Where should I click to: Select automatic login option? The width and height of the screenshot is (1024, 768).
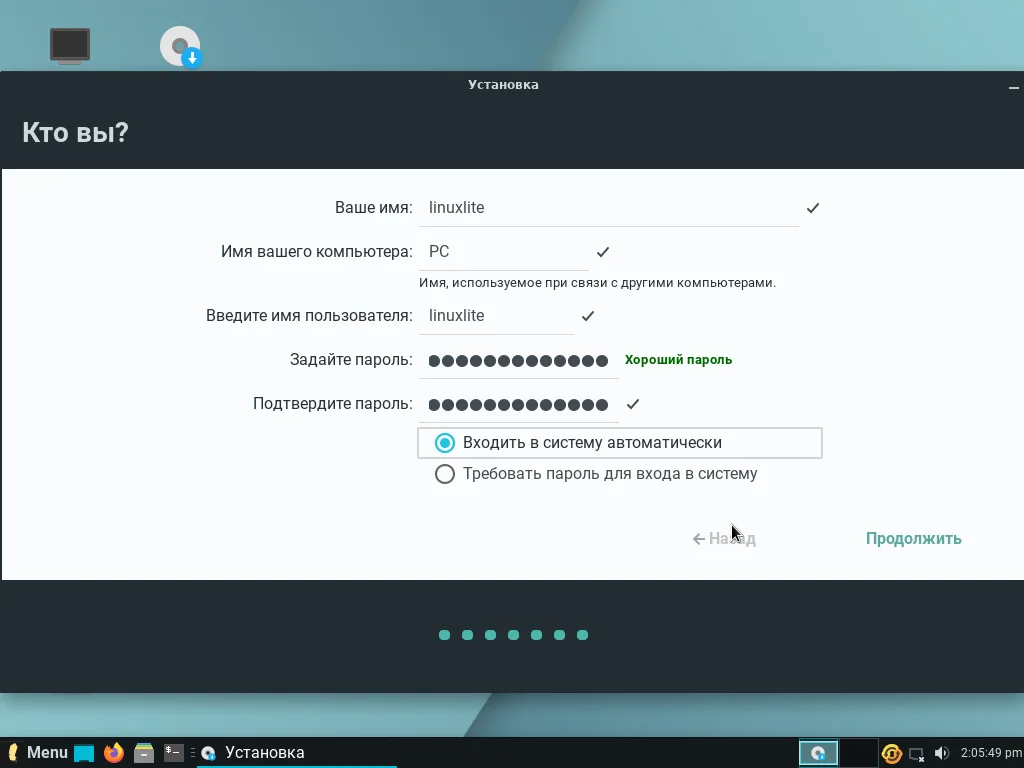(444, 442)
